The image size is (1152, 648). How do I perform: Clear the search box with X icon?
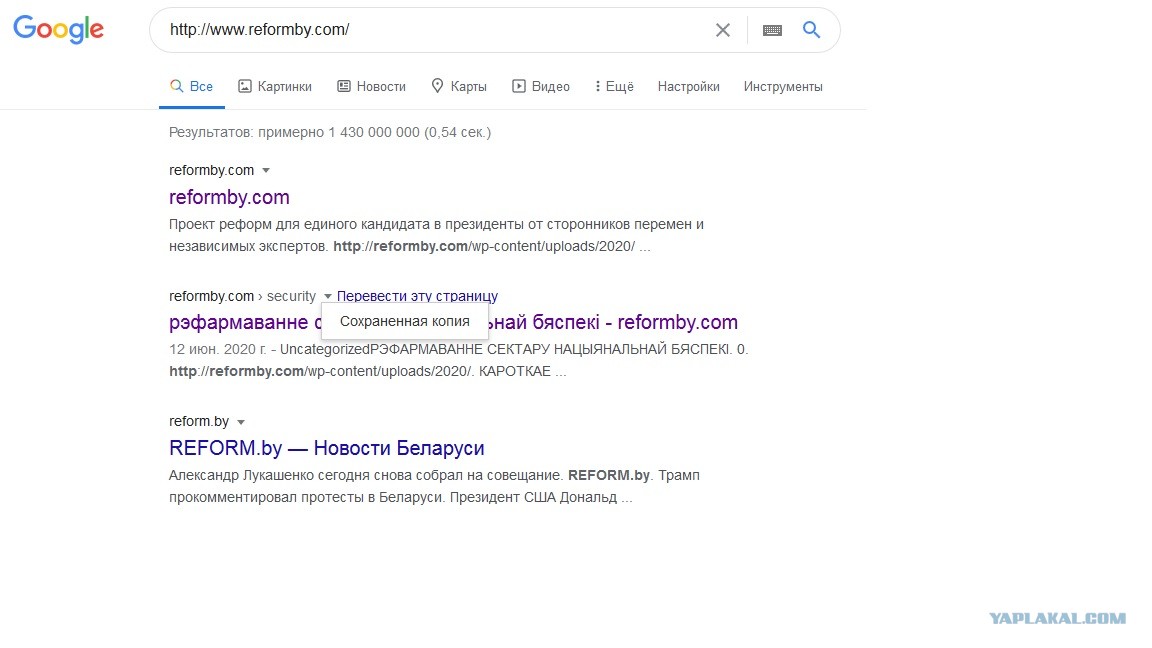pos(723,30)
